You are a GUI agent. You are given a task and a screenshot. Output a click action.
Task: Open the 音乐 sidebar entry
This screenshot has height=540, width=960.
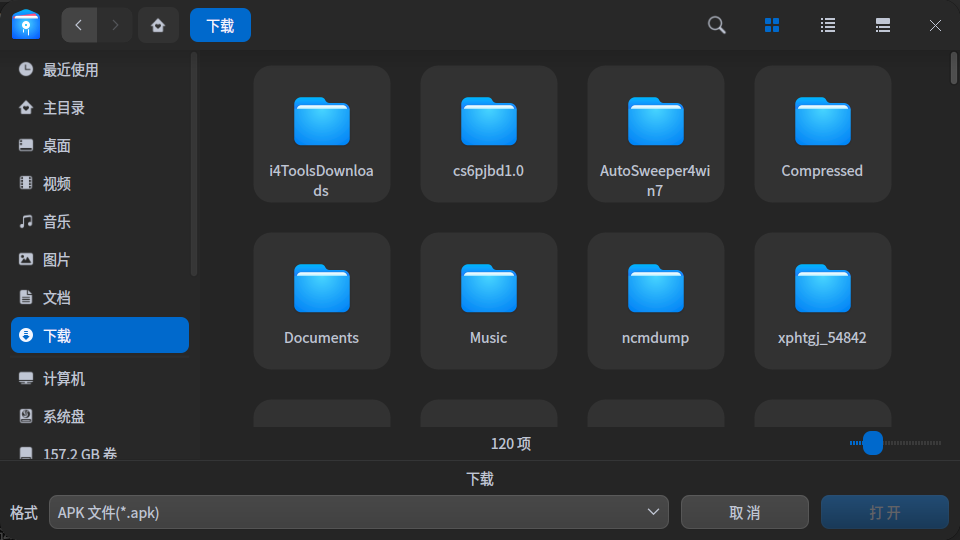[57, 222]
